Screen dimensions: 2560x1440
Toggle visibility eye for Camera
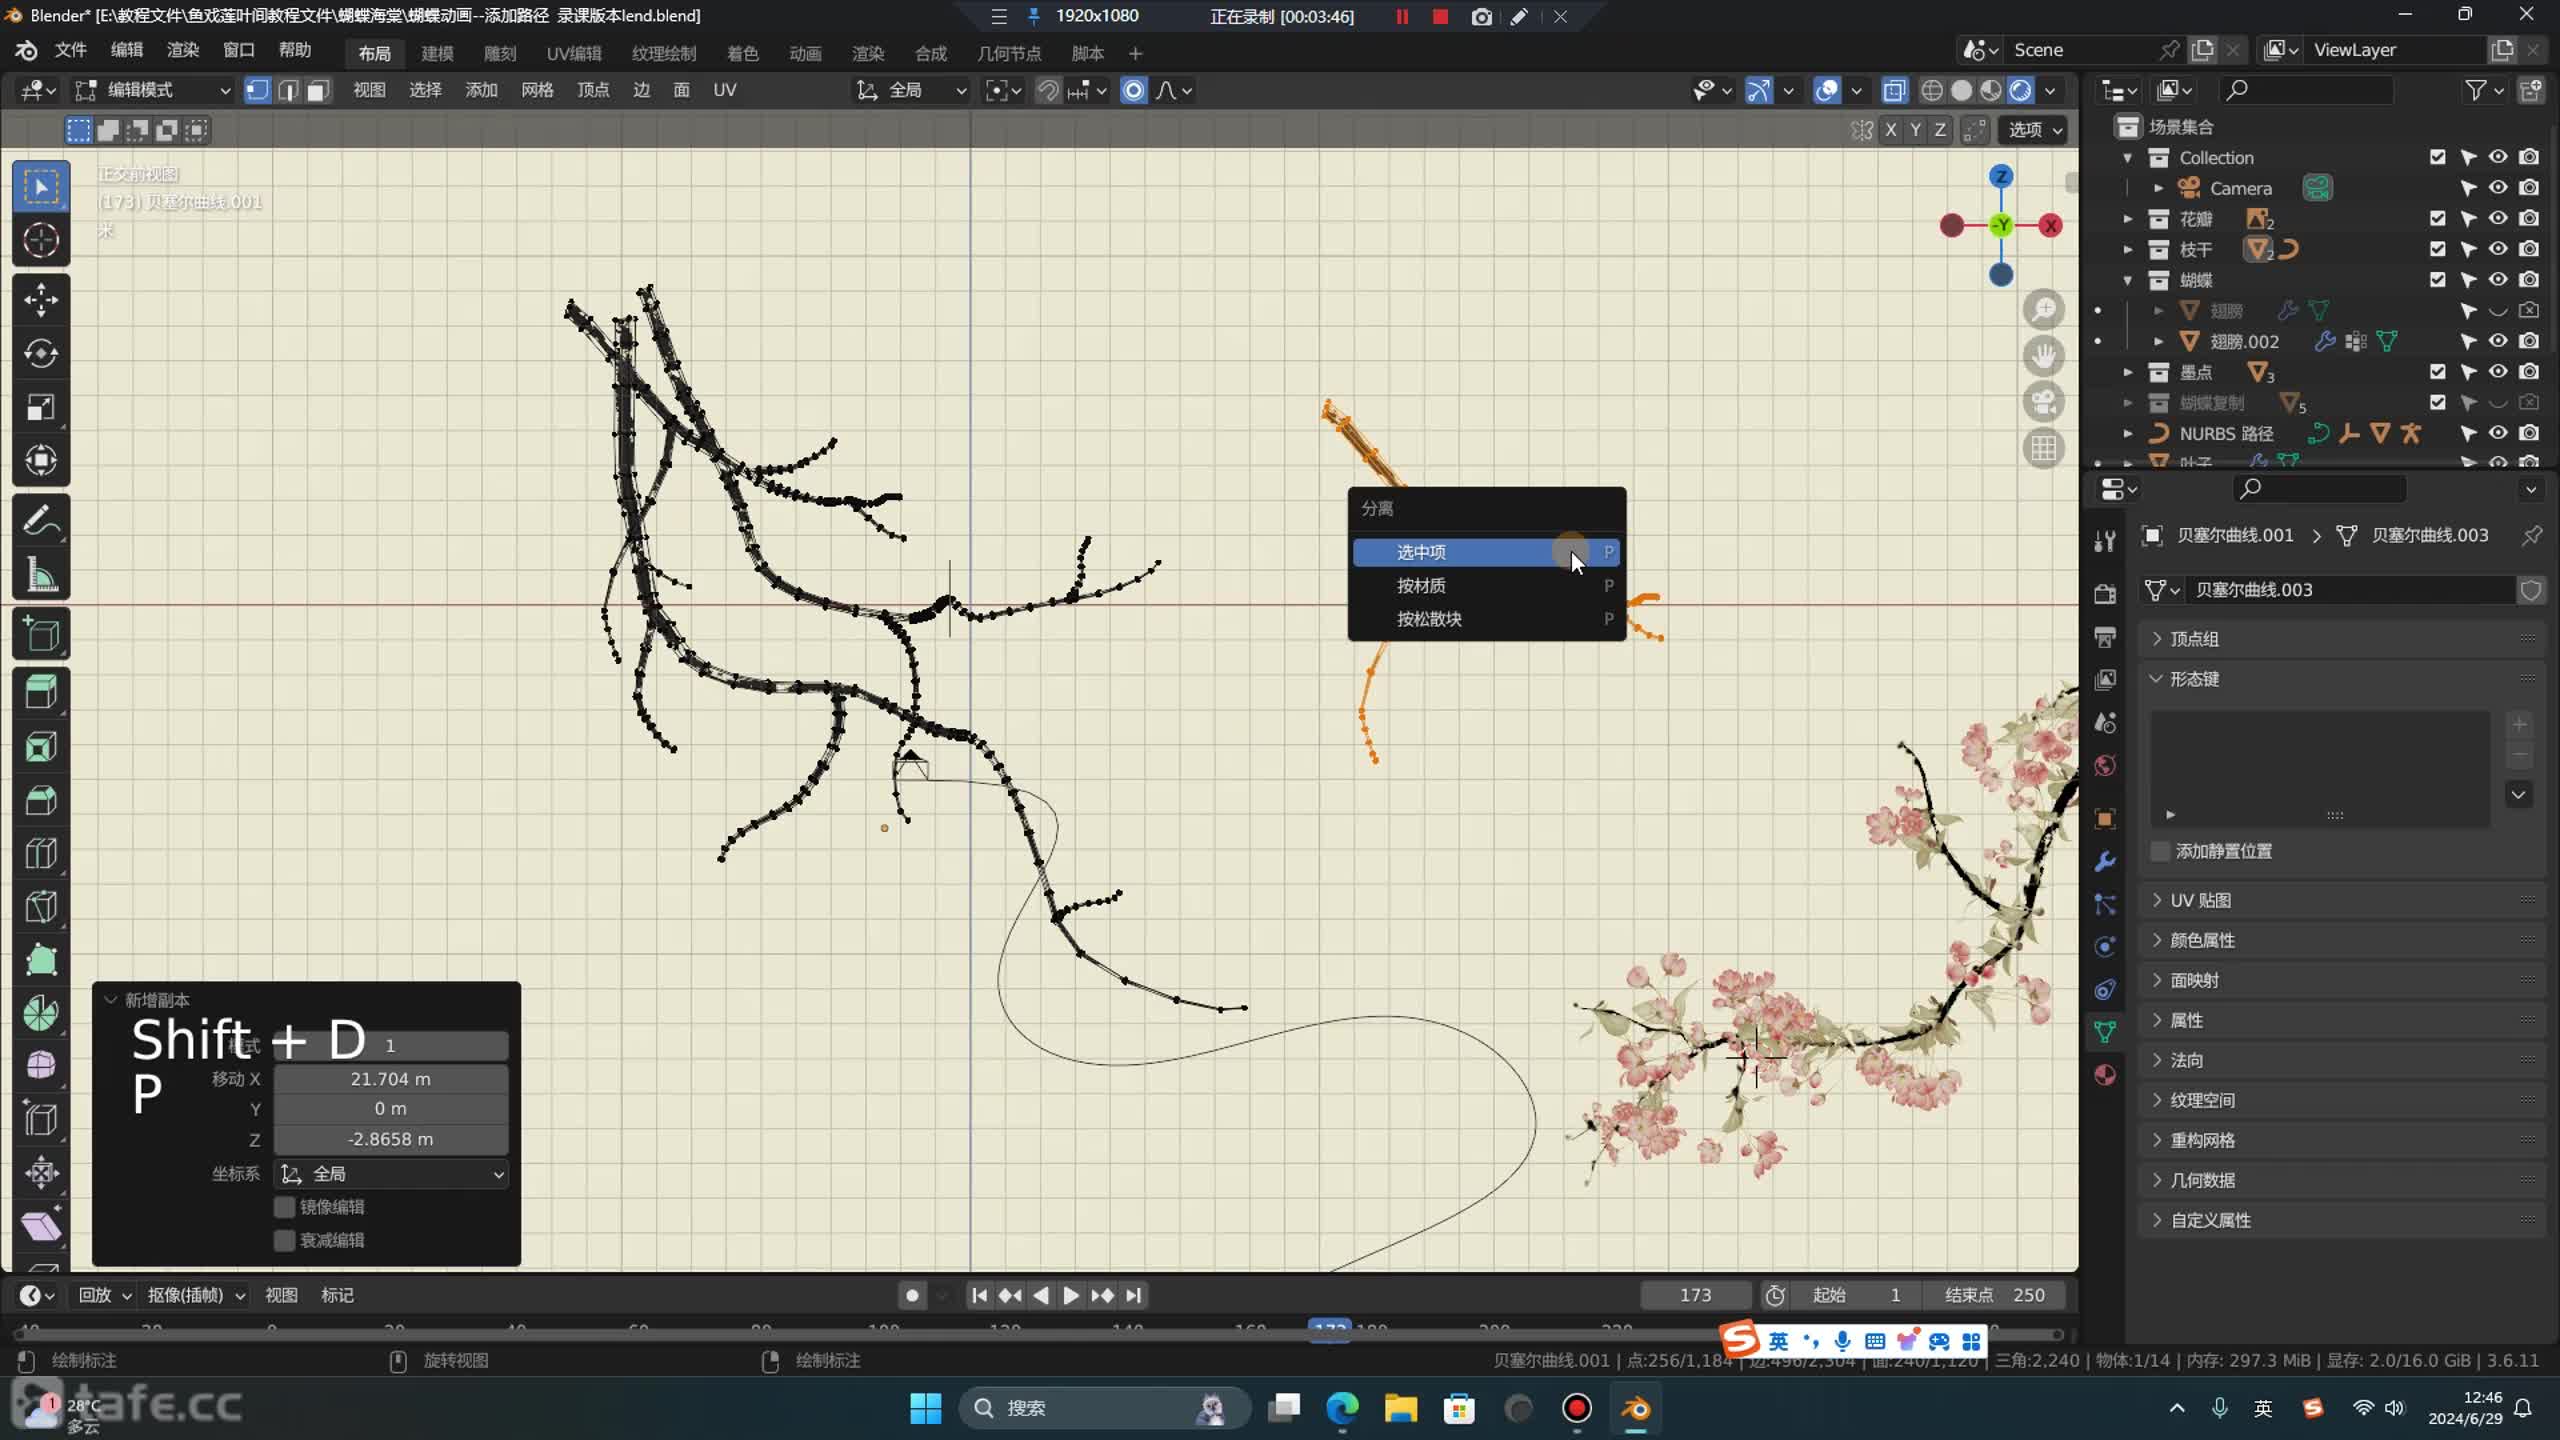(2498, 188)
